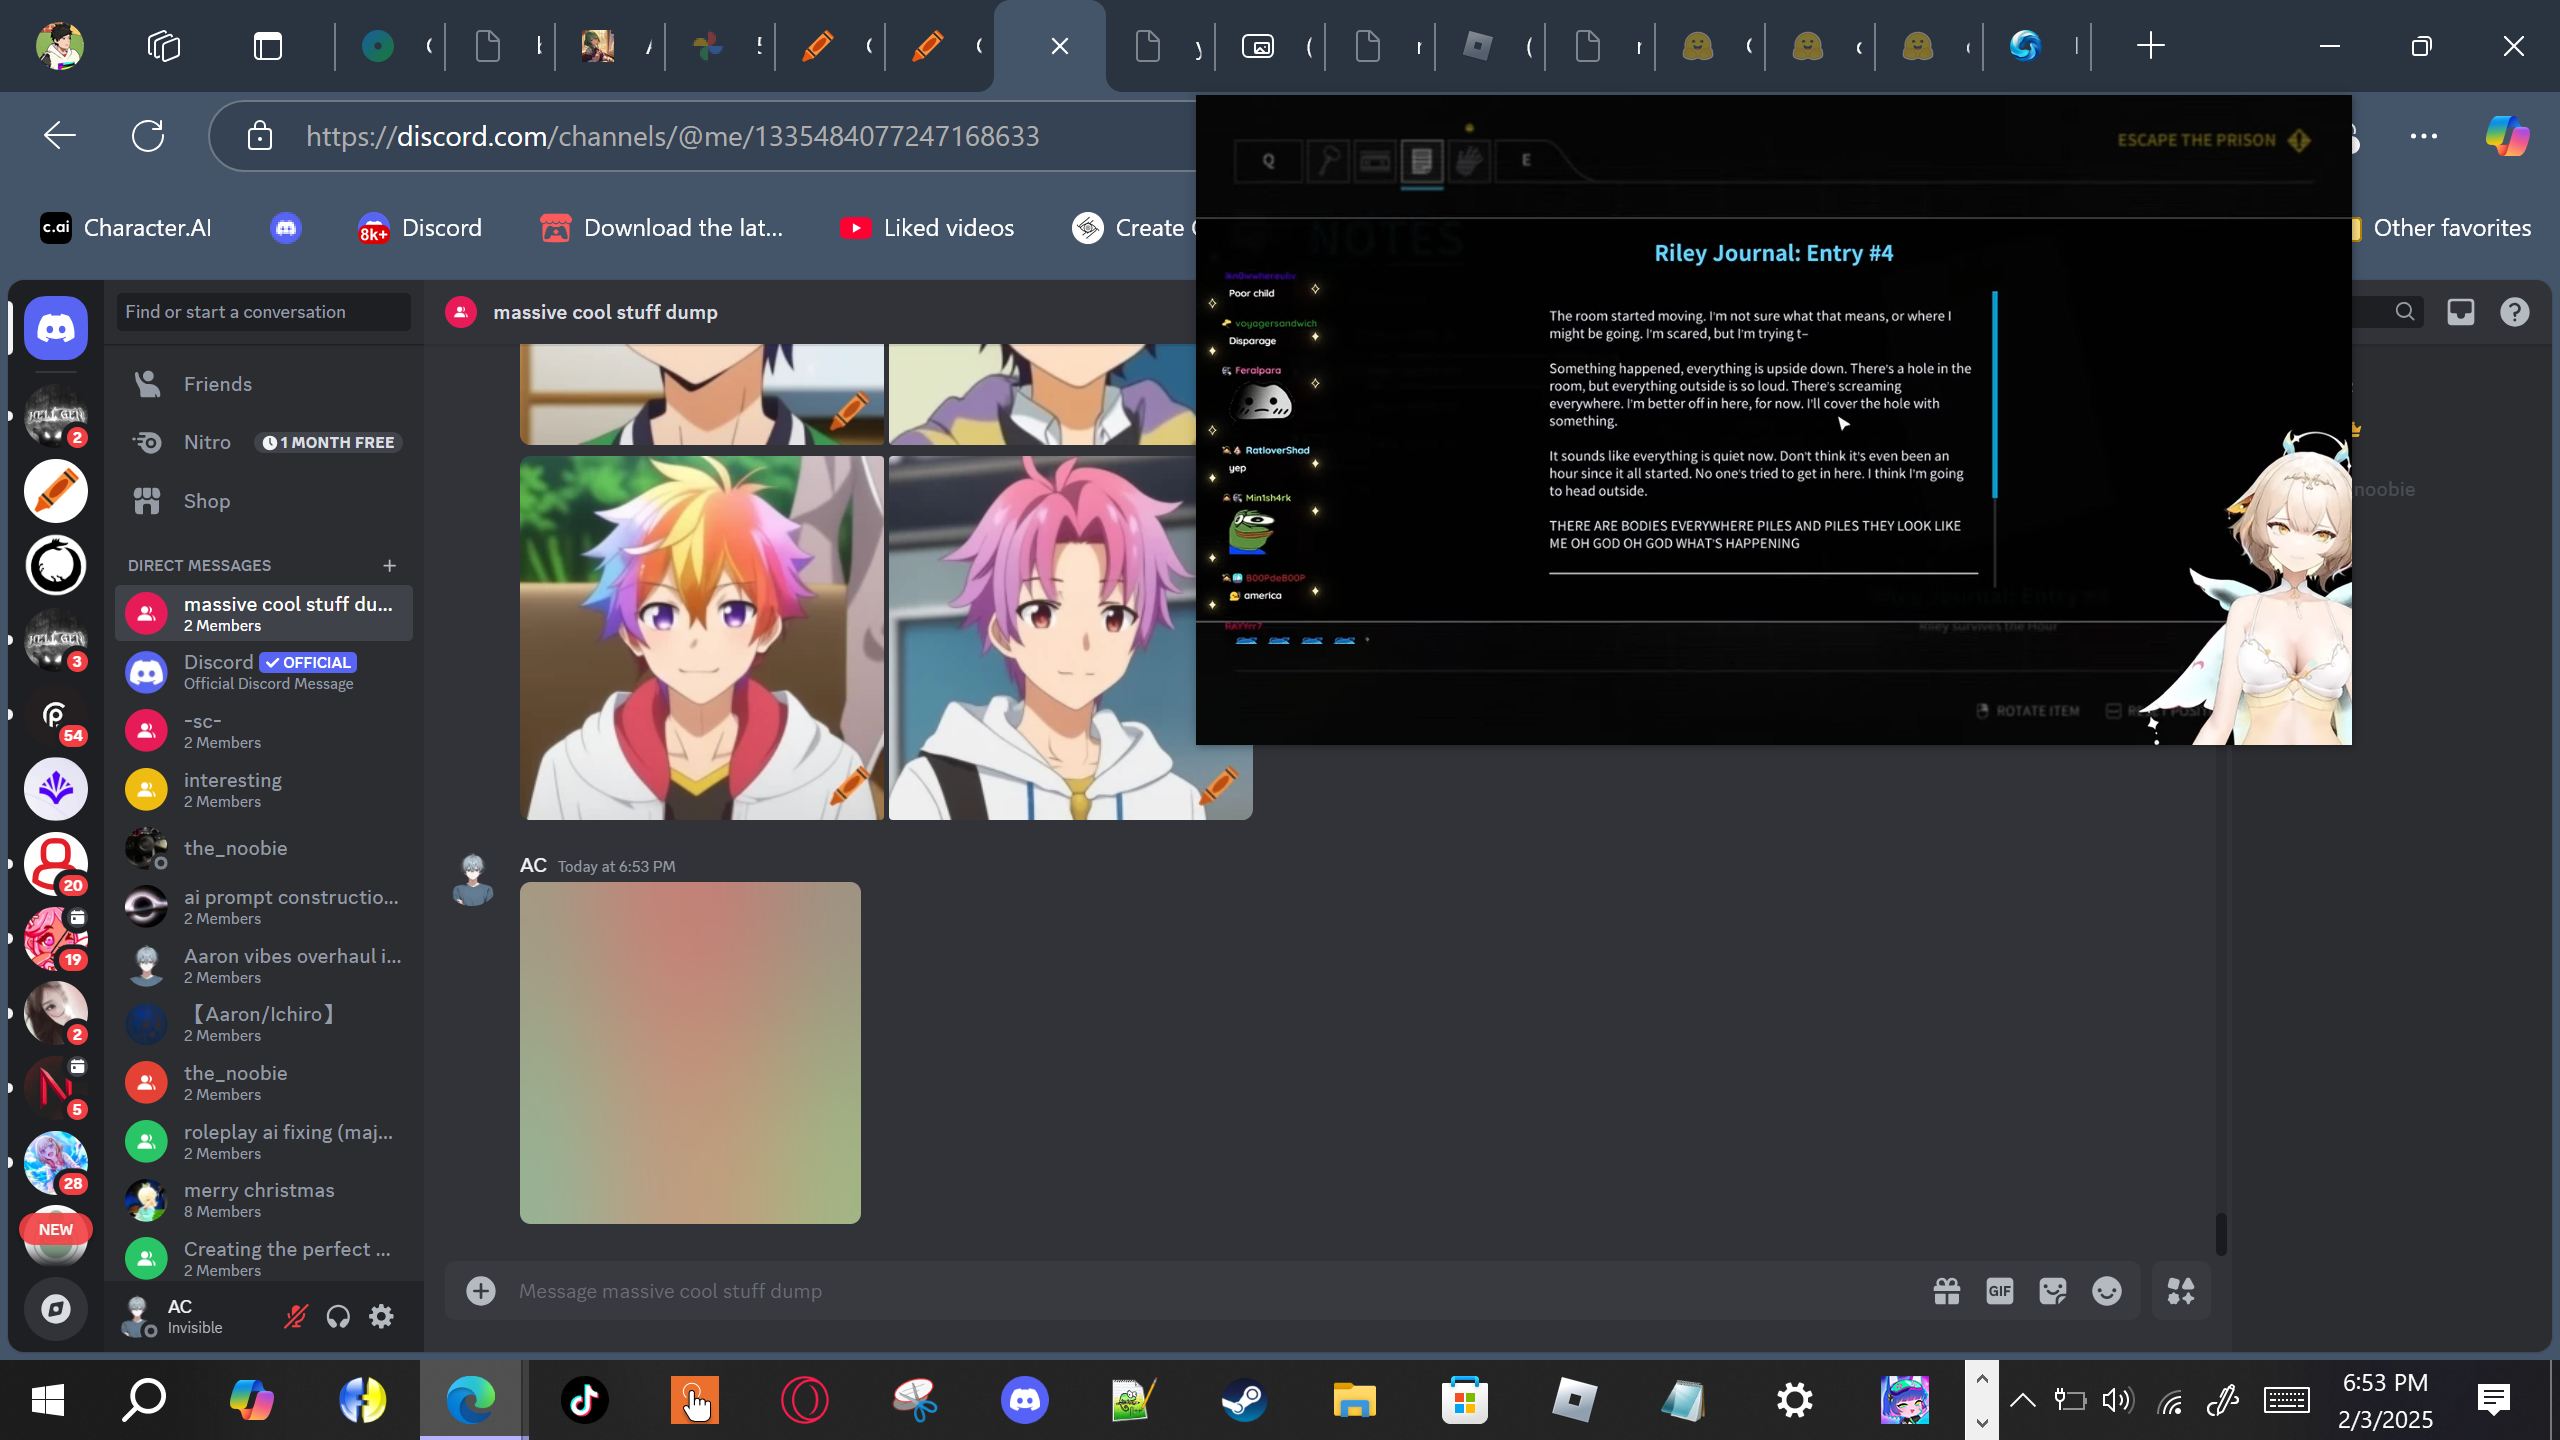Open the 'interesting' group DM
This screenshot has width=2560, height=1440.
point(264,789)
